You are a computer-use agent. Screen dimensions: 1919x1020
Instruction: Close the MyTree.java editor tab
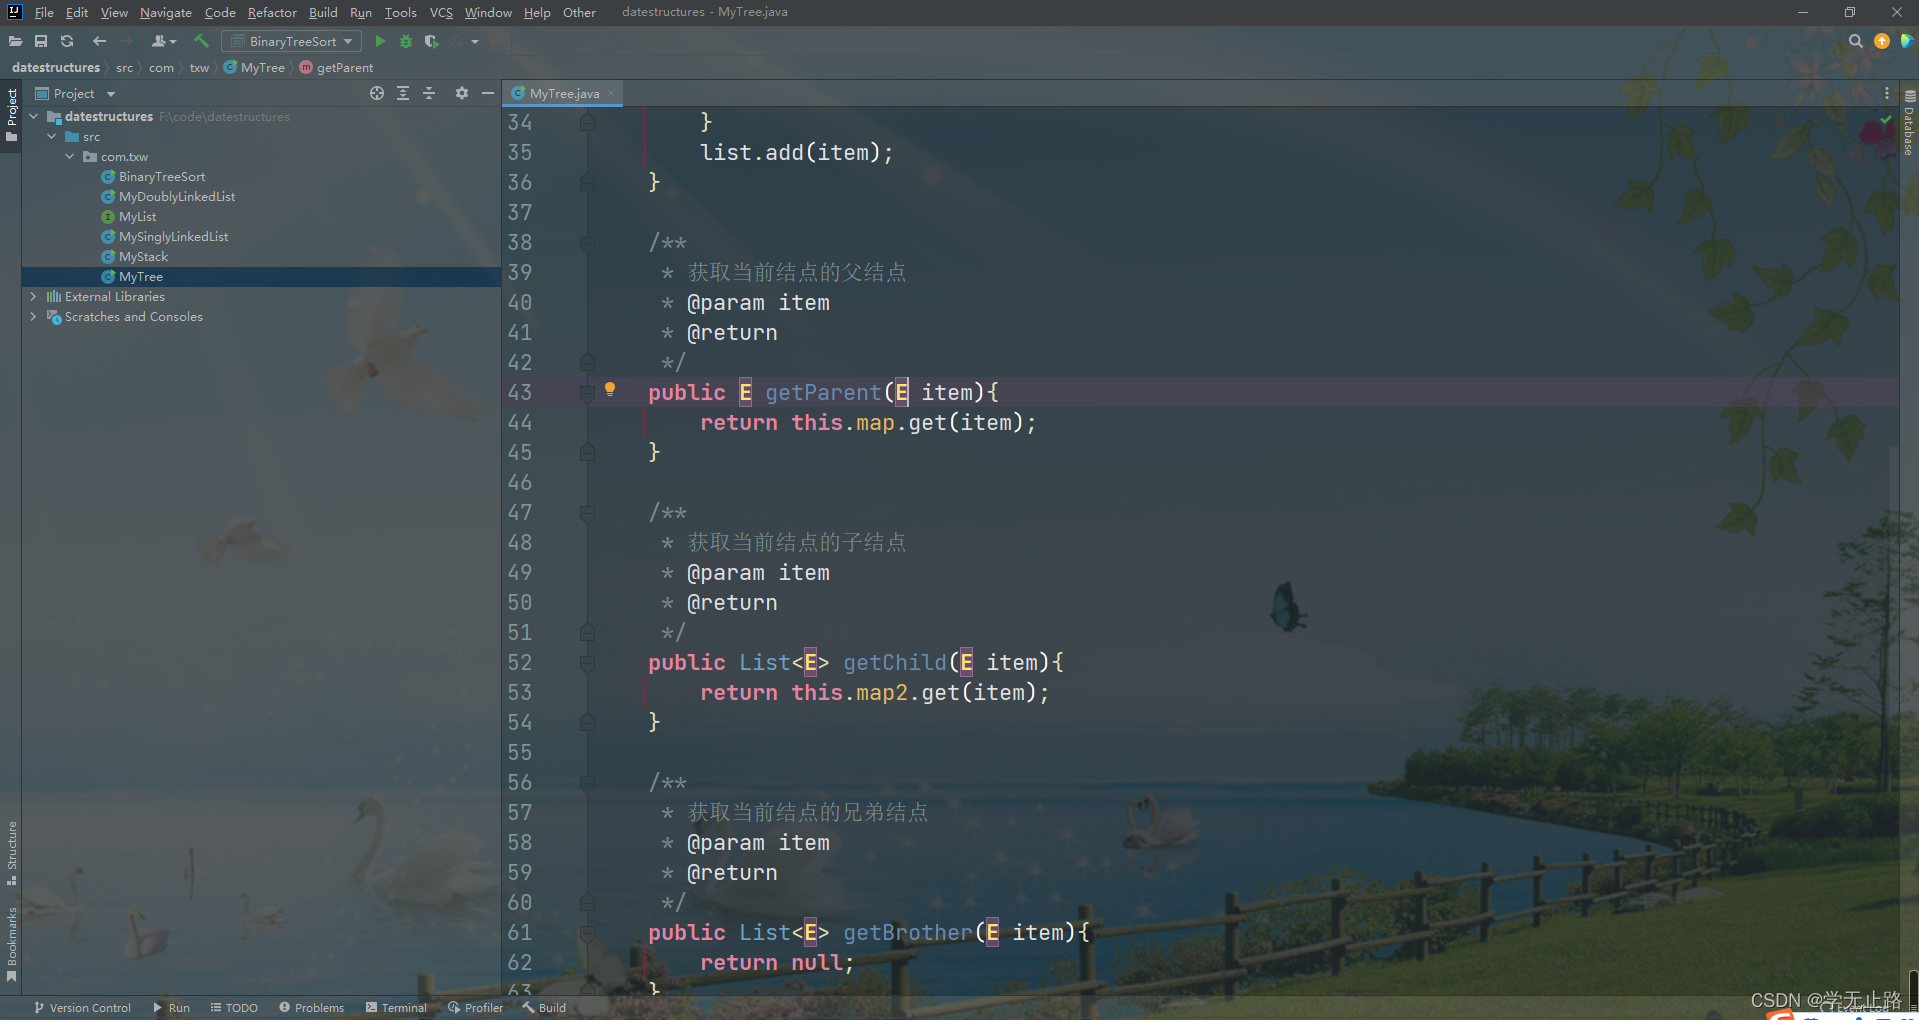pos(611,93)
